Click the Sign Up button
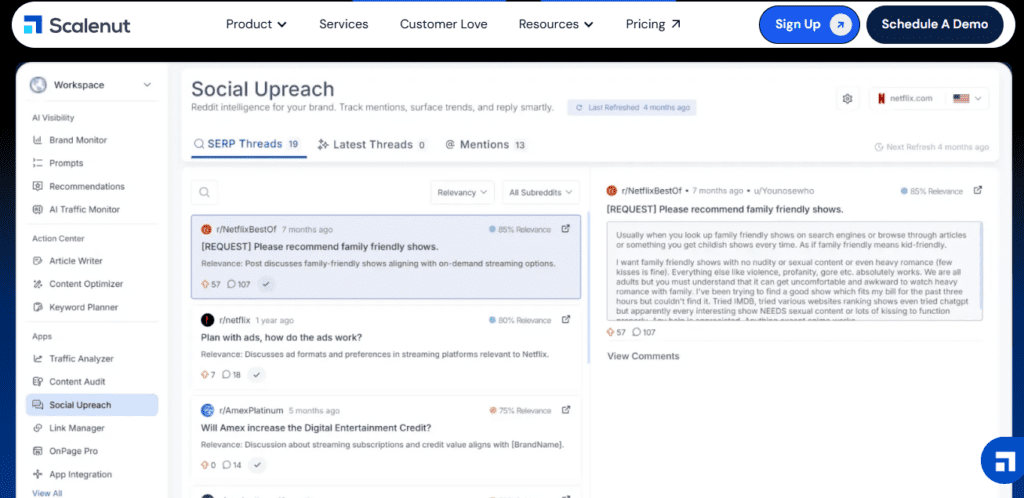The height and width of the screenshot is (498, 1024). click(x=809, y=25)
